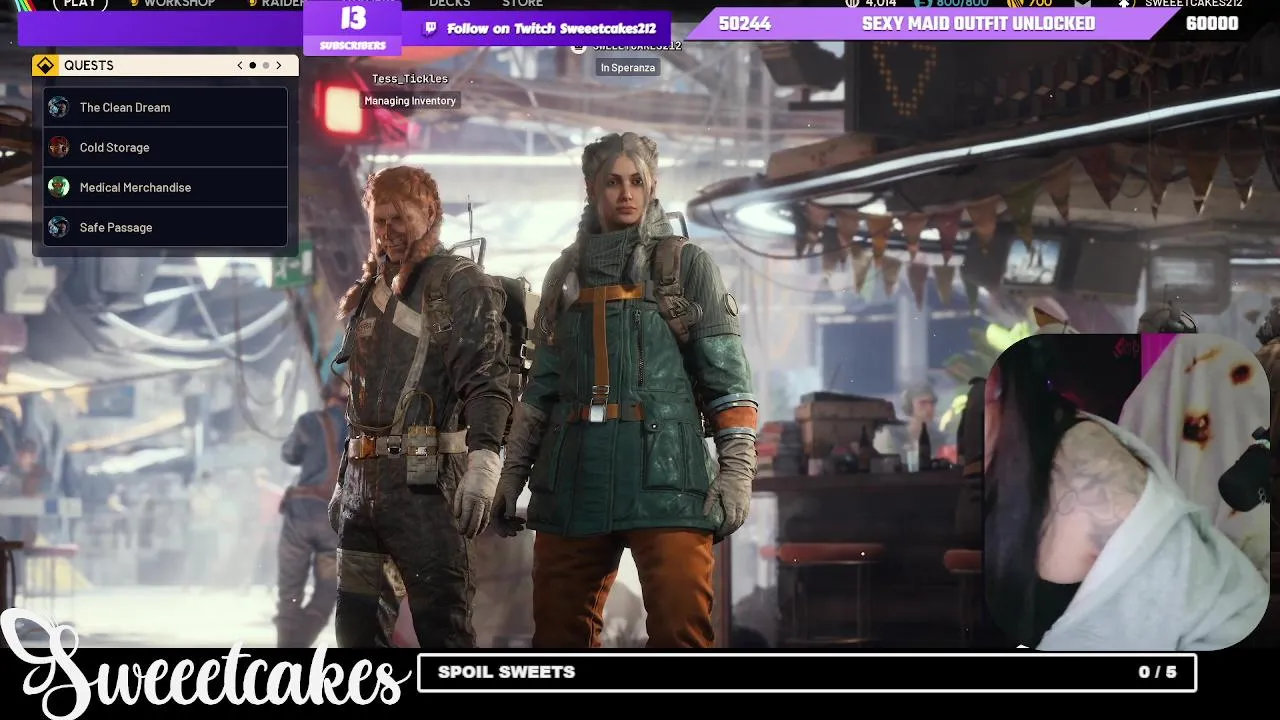Open The Clean Dream quest

point(166,107)
